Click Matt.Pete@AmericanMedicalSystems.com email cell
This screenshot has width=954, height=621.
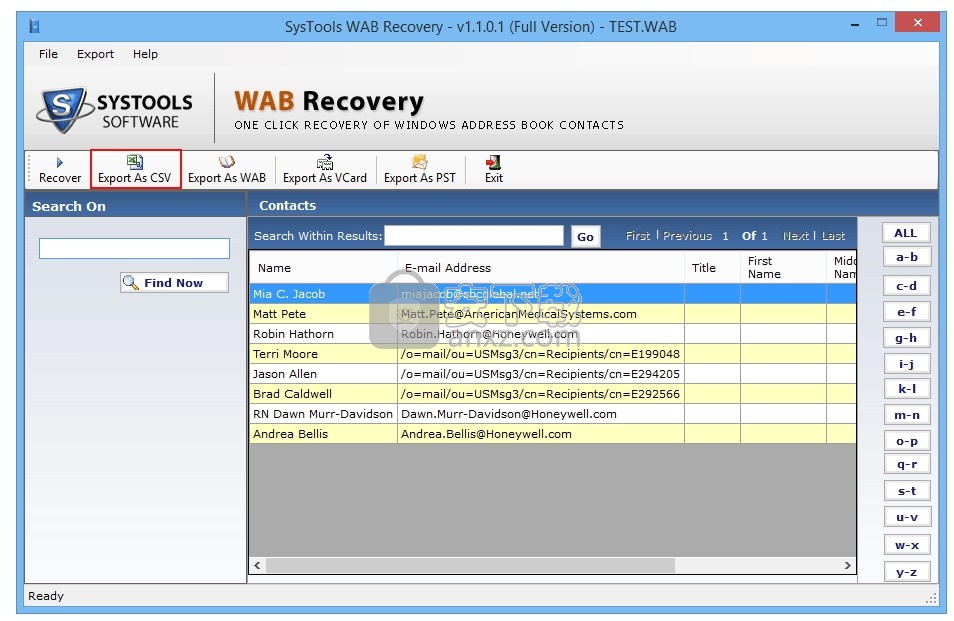(541, 314)
